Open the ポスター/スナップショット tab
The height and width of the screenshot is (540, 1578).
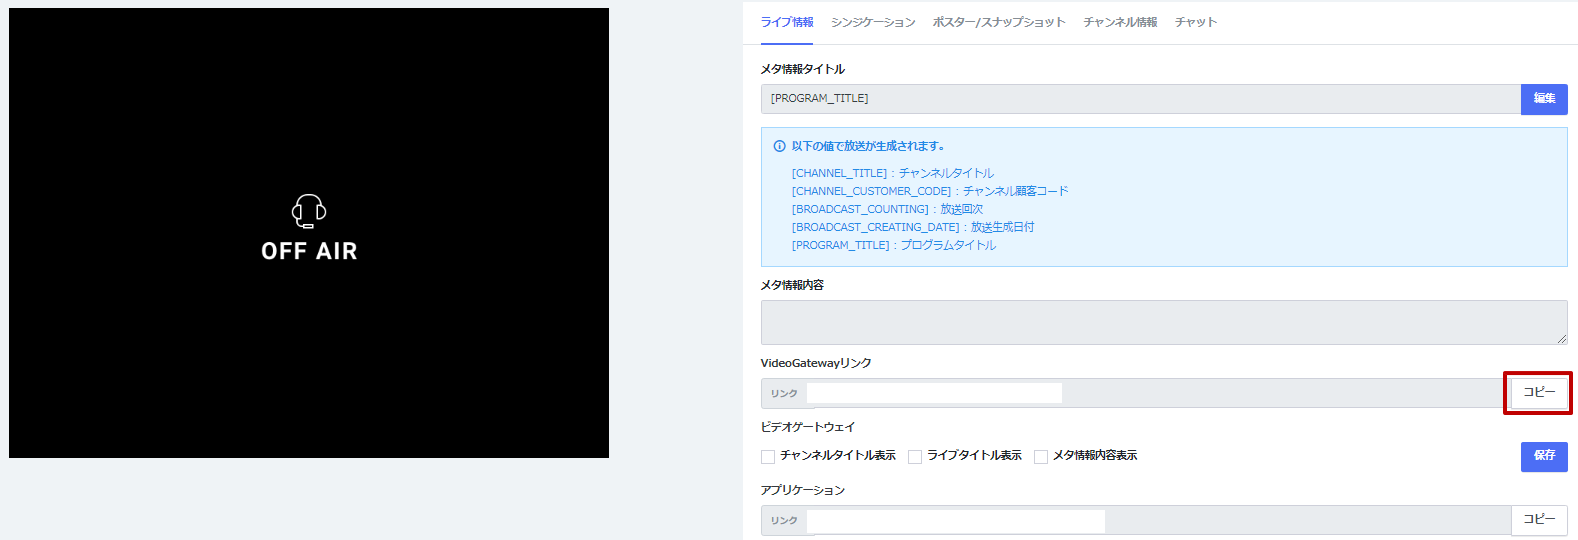click(x=999, y=22)
